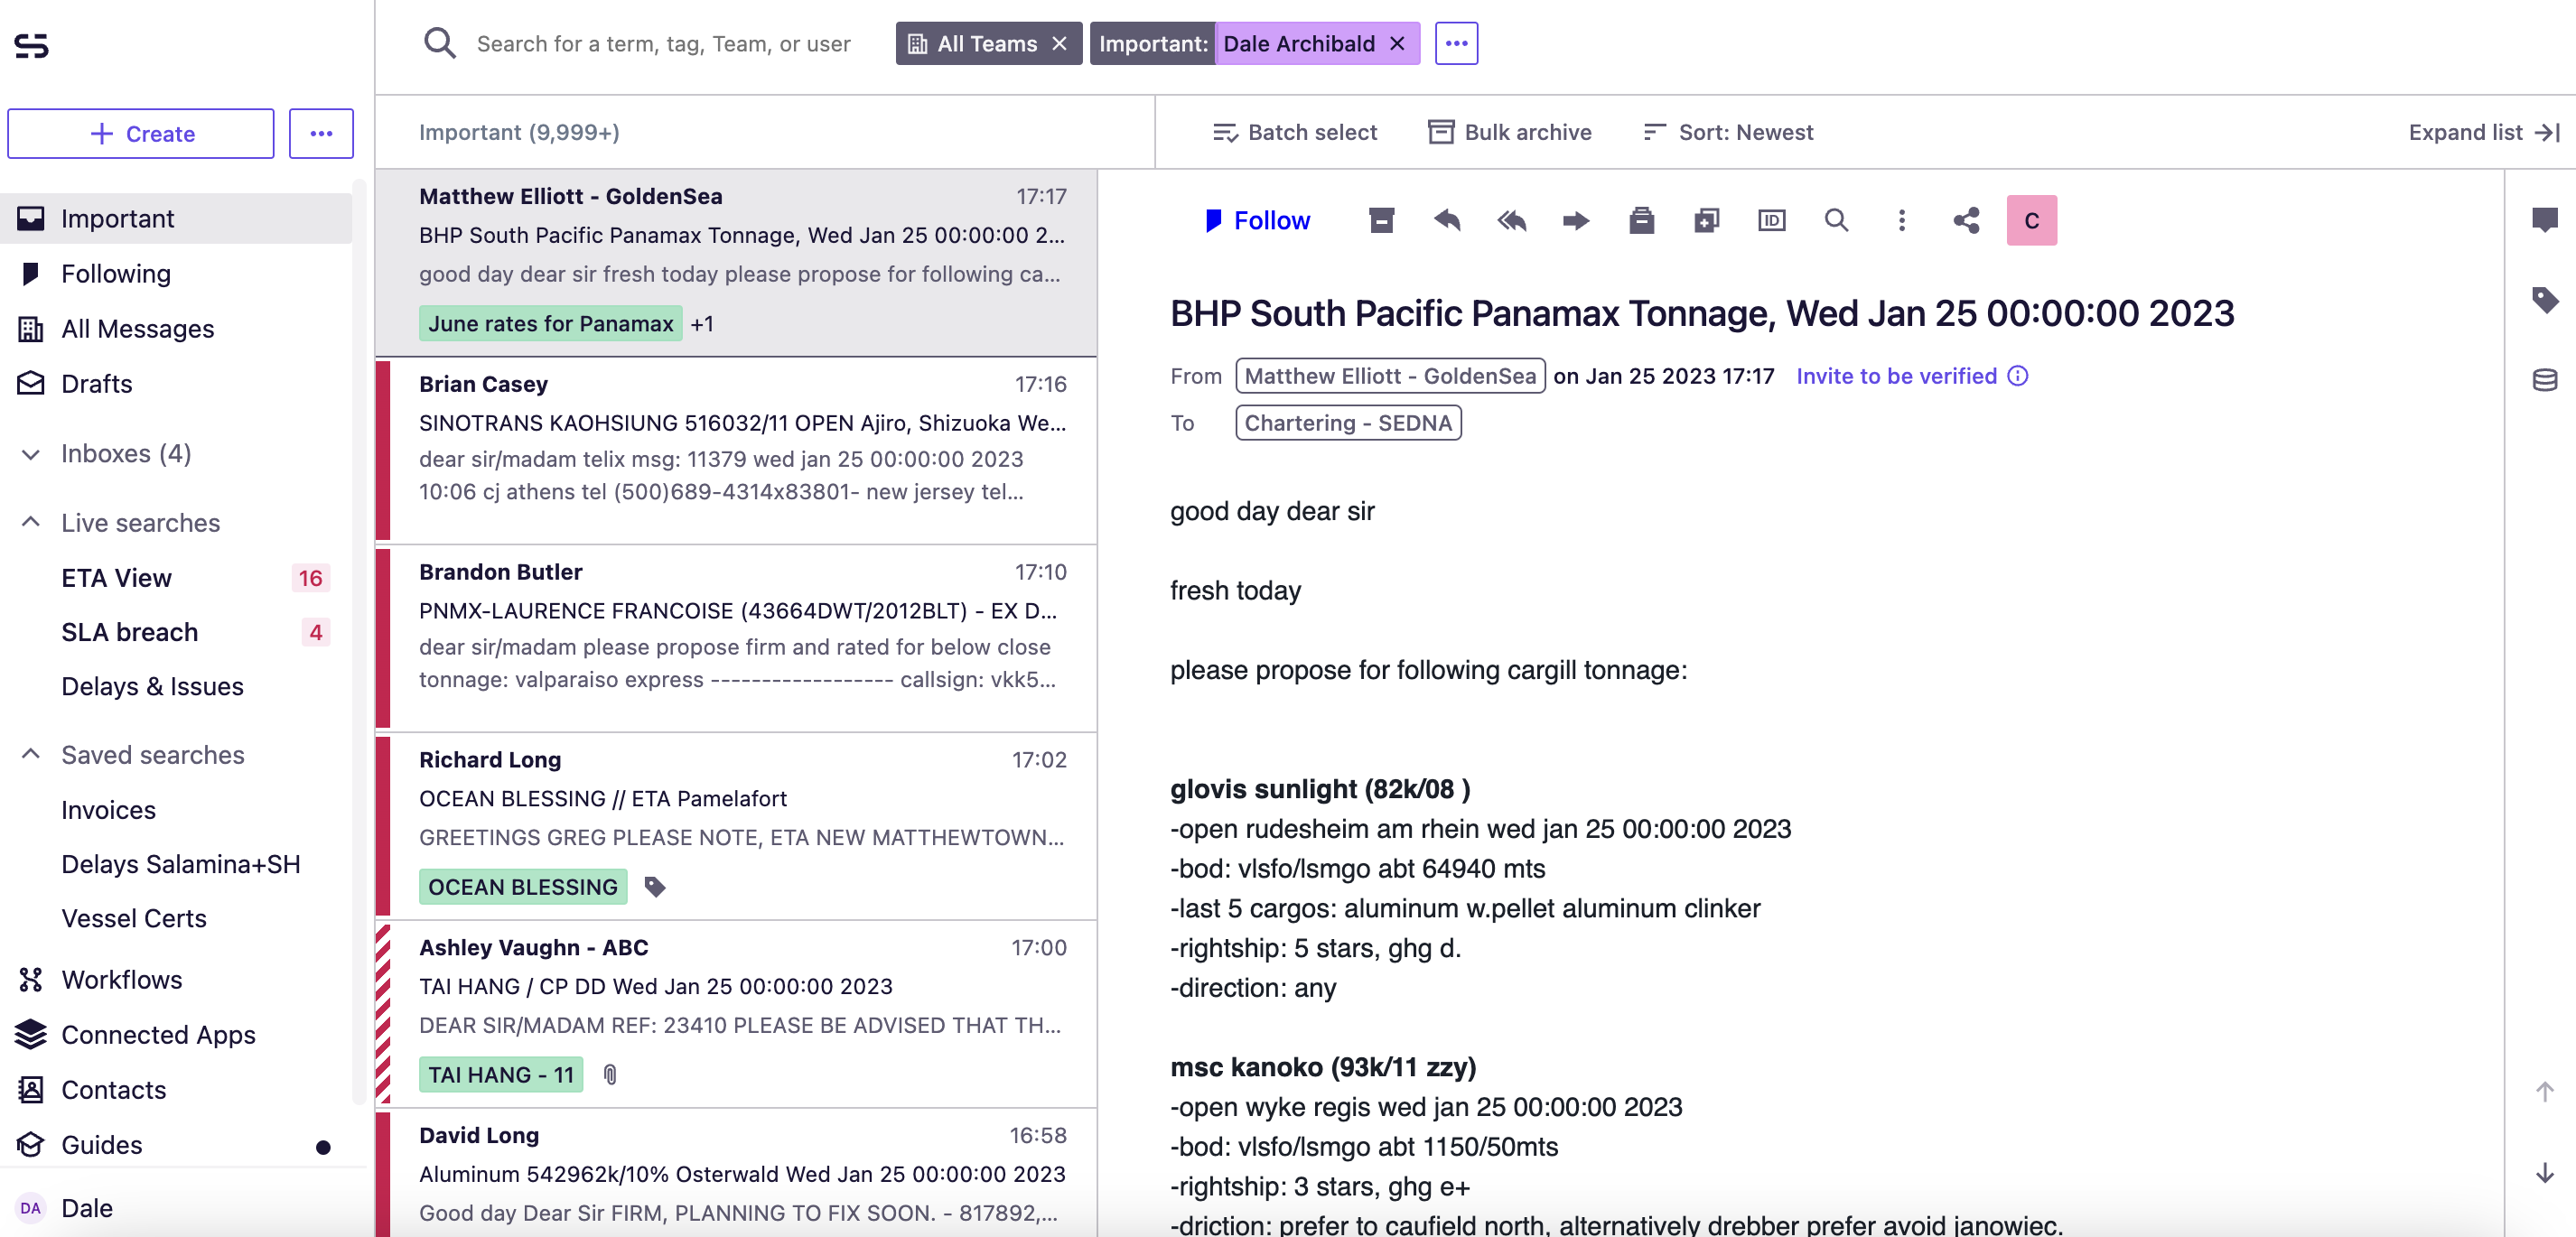The height and width of the screenshot is (1237, 2576).
Task: Open Delays & Issues live search
Action: 176,686
